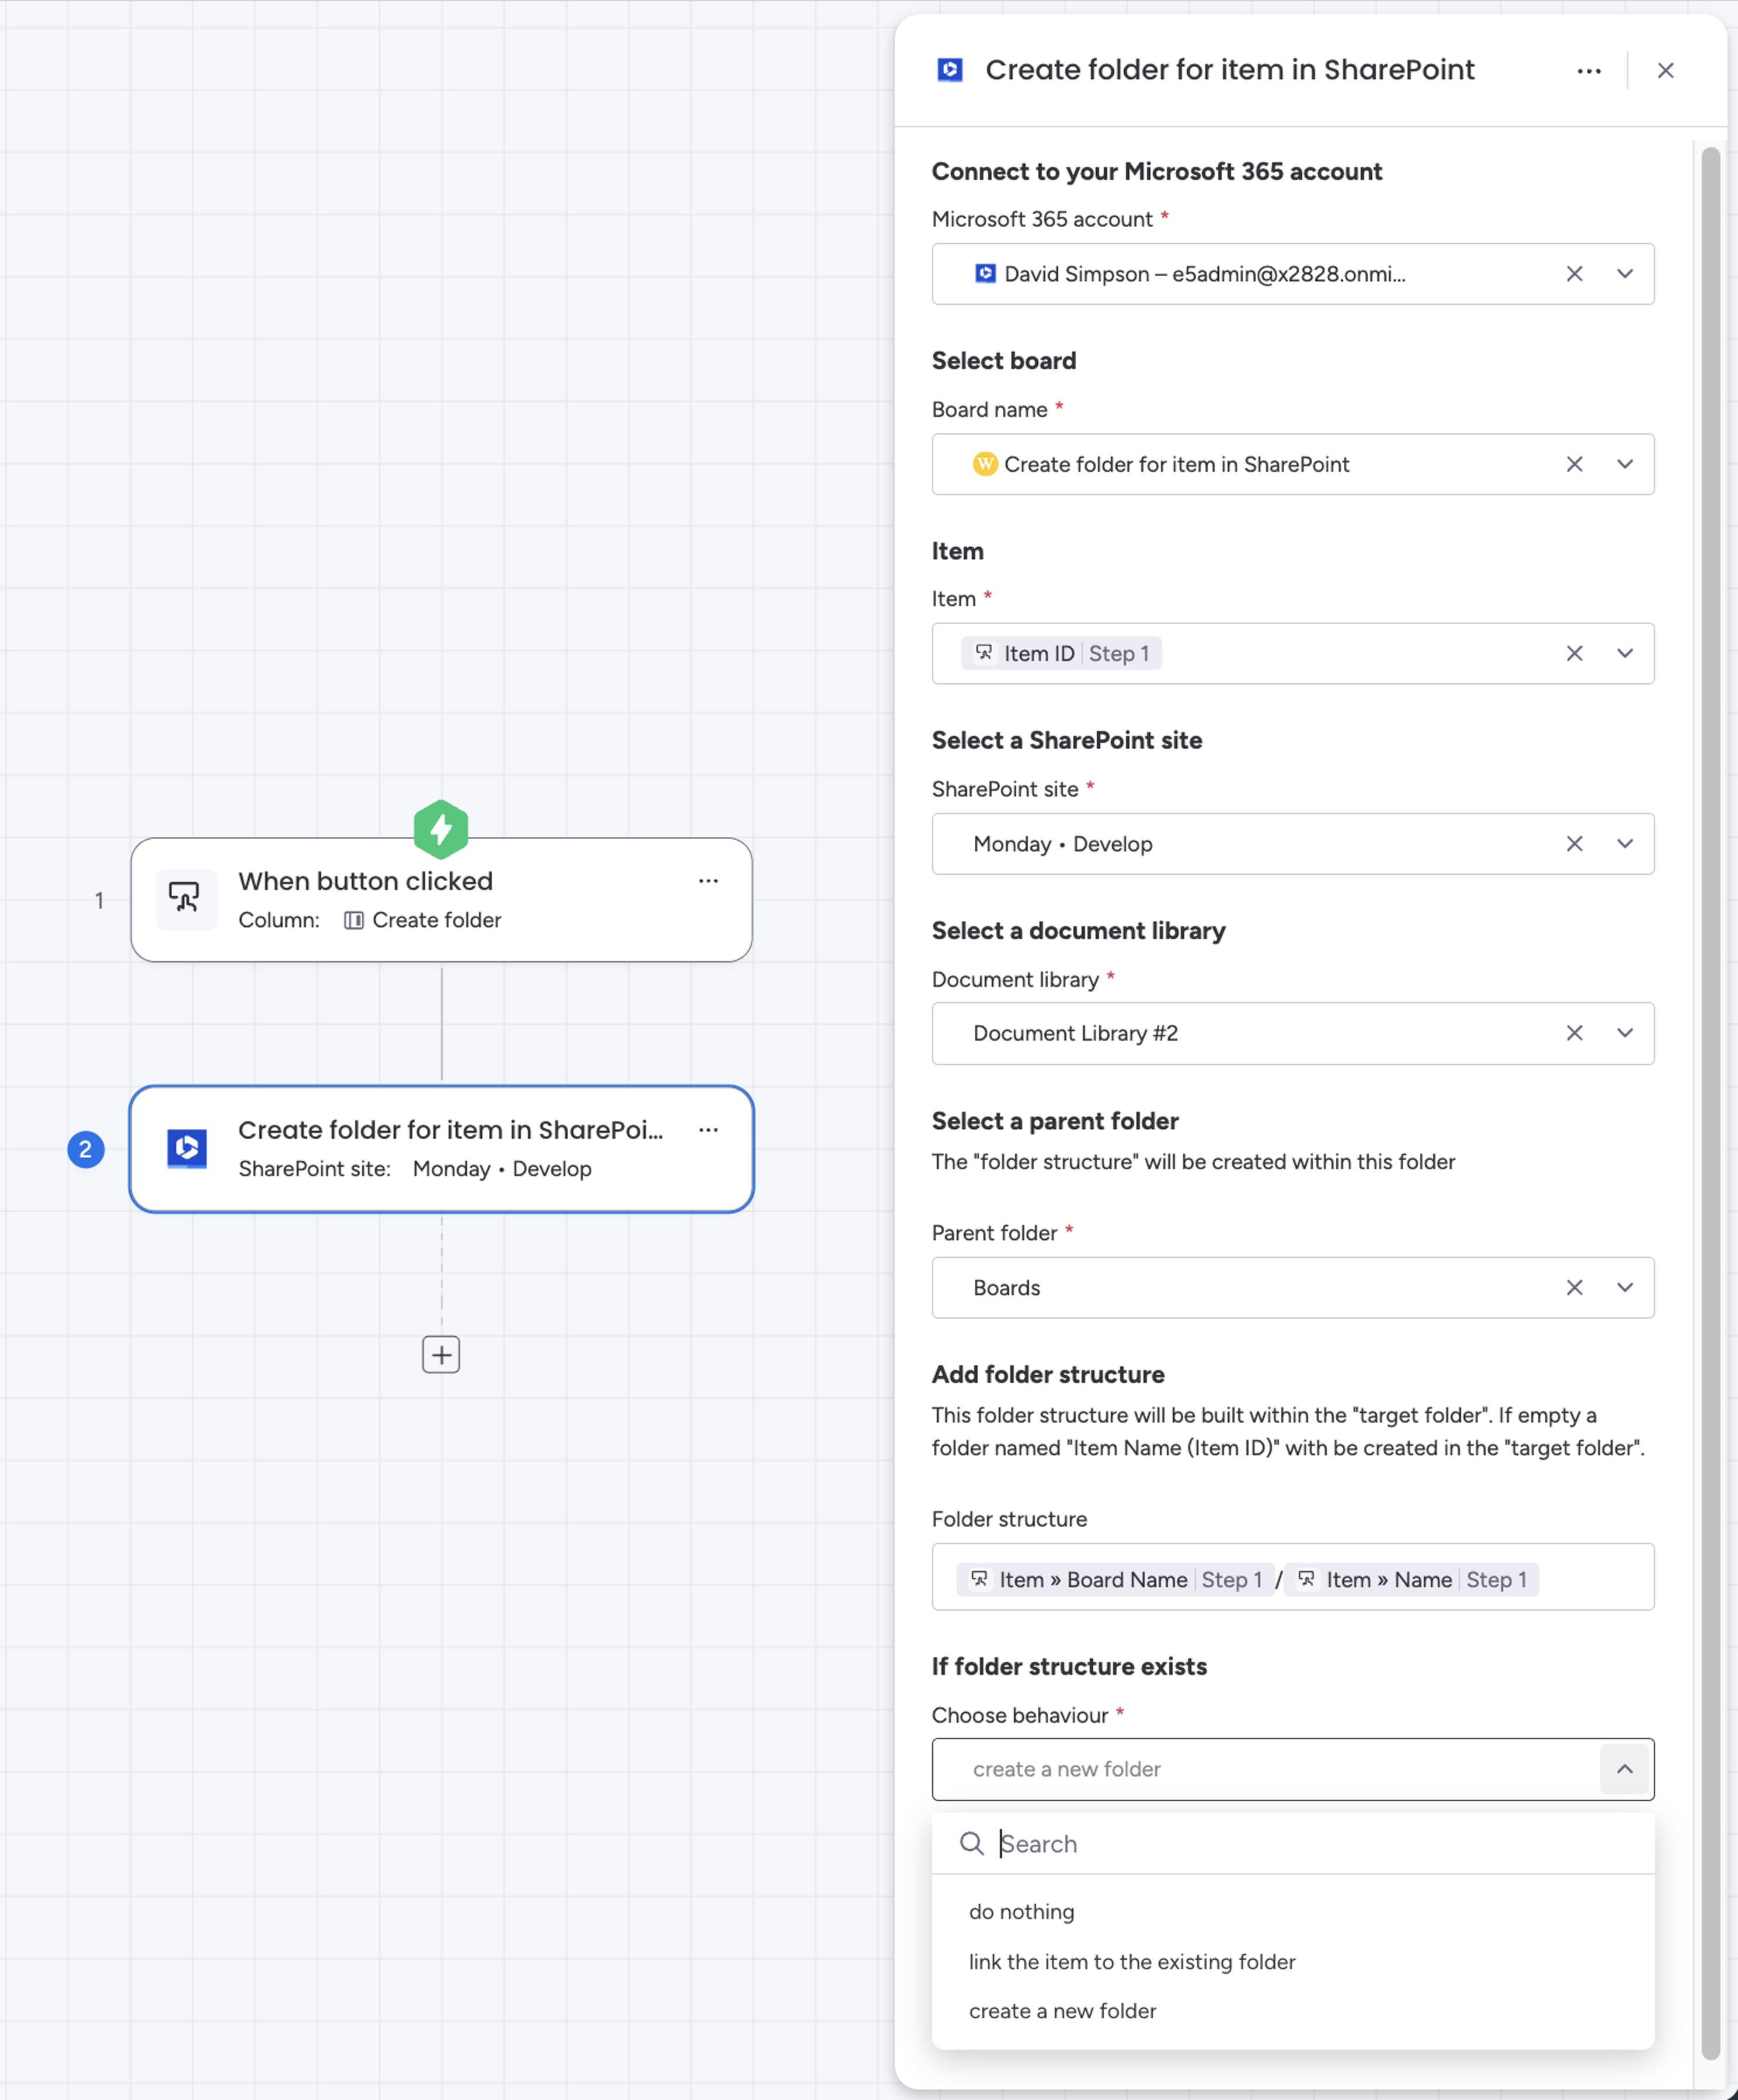1738x2100 pixels.
Task: Choose "link the item to the existing folder"
Action: click(x=1131, y=1961)
